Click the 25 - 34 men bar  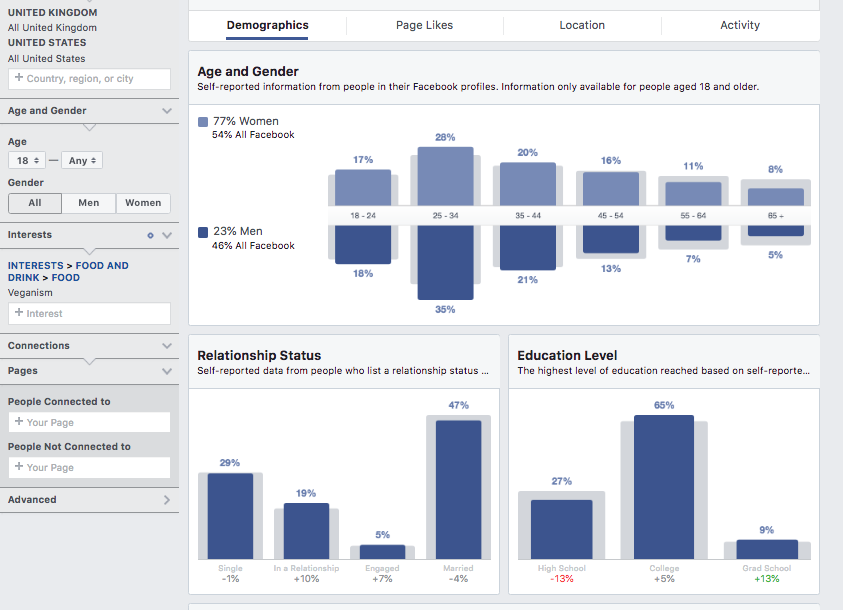tap(446, 262)
